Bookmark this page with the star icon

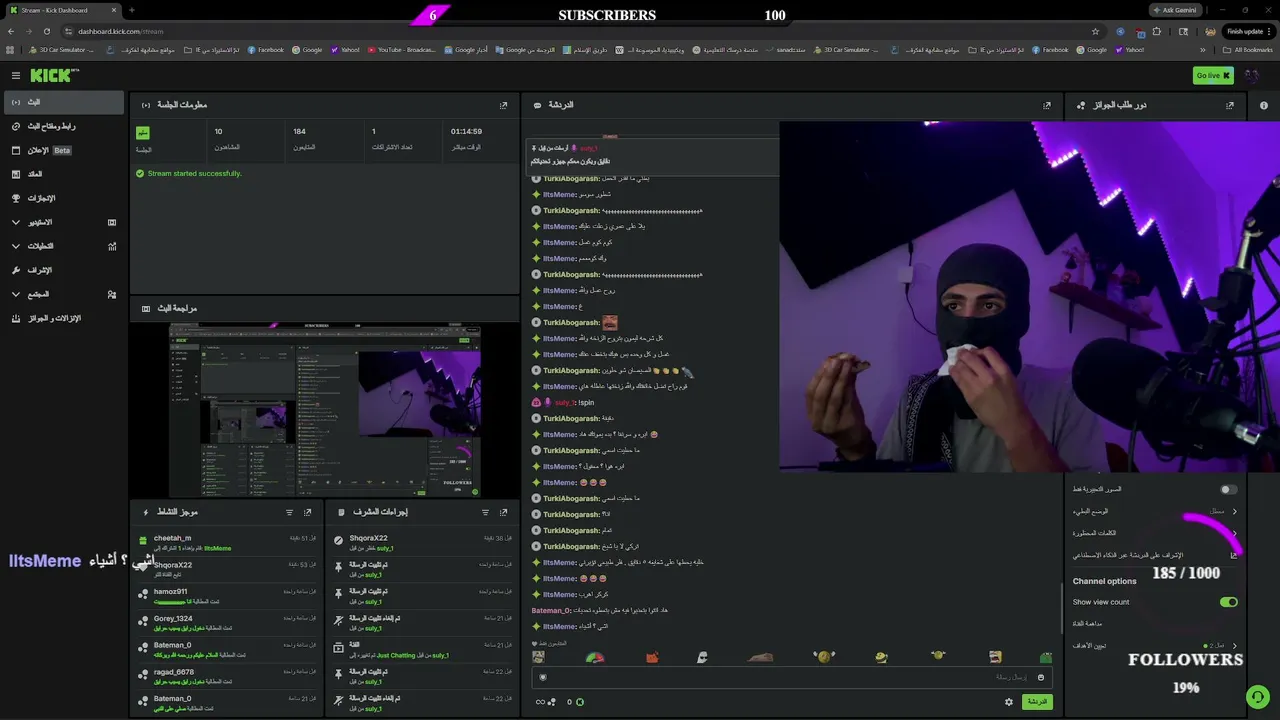pyautogui.click(x=1096, y=31)
